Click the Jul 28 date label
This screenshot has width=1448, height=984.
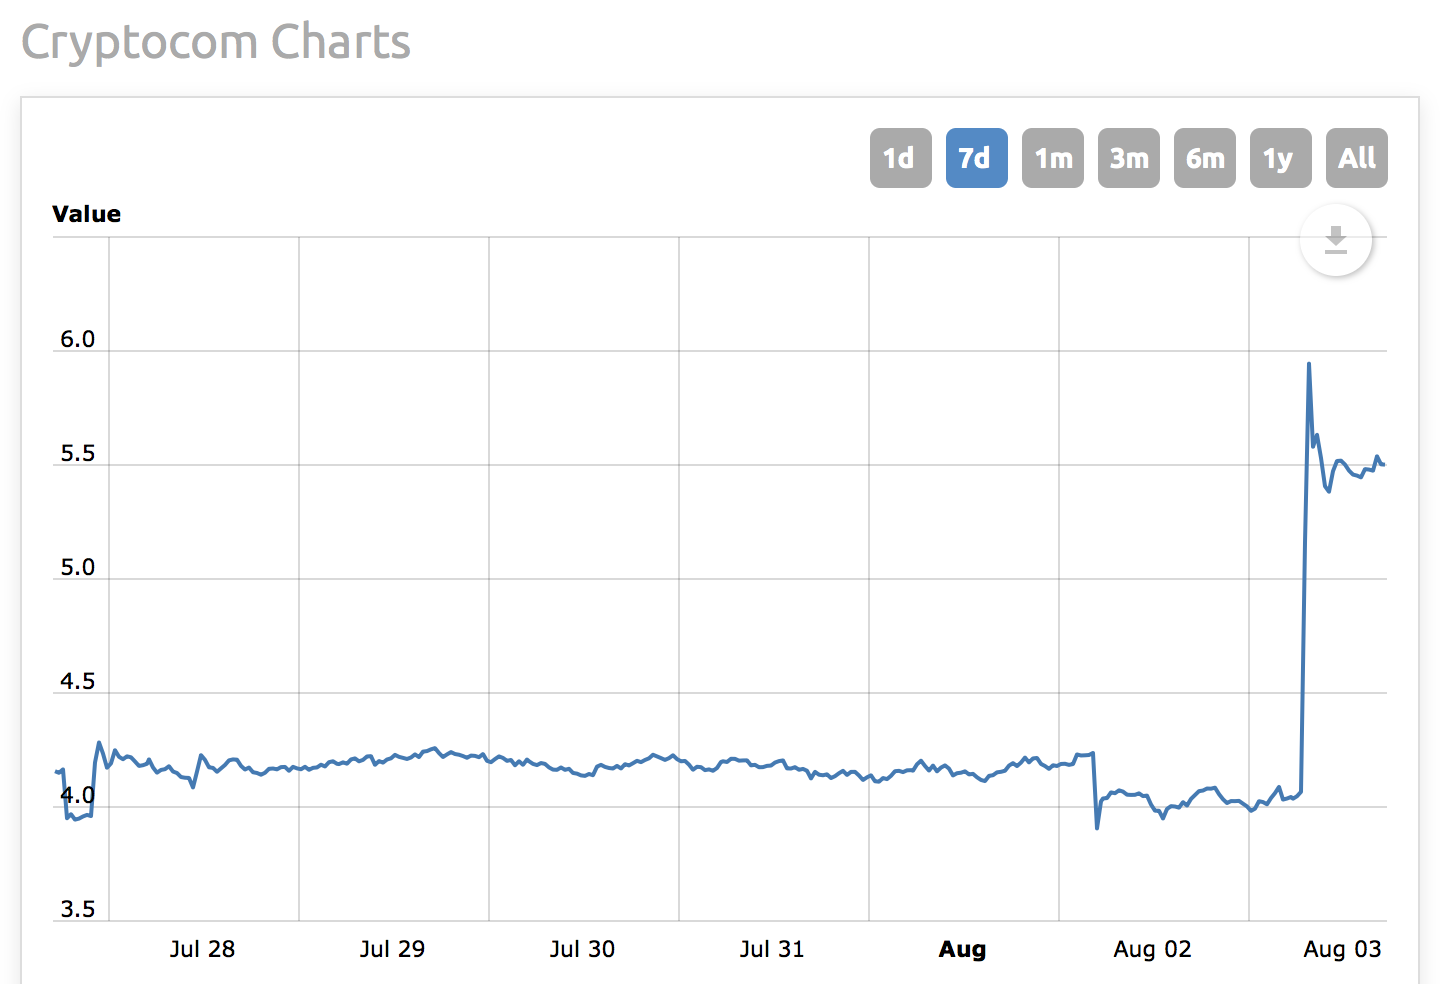tap(202, 949)
